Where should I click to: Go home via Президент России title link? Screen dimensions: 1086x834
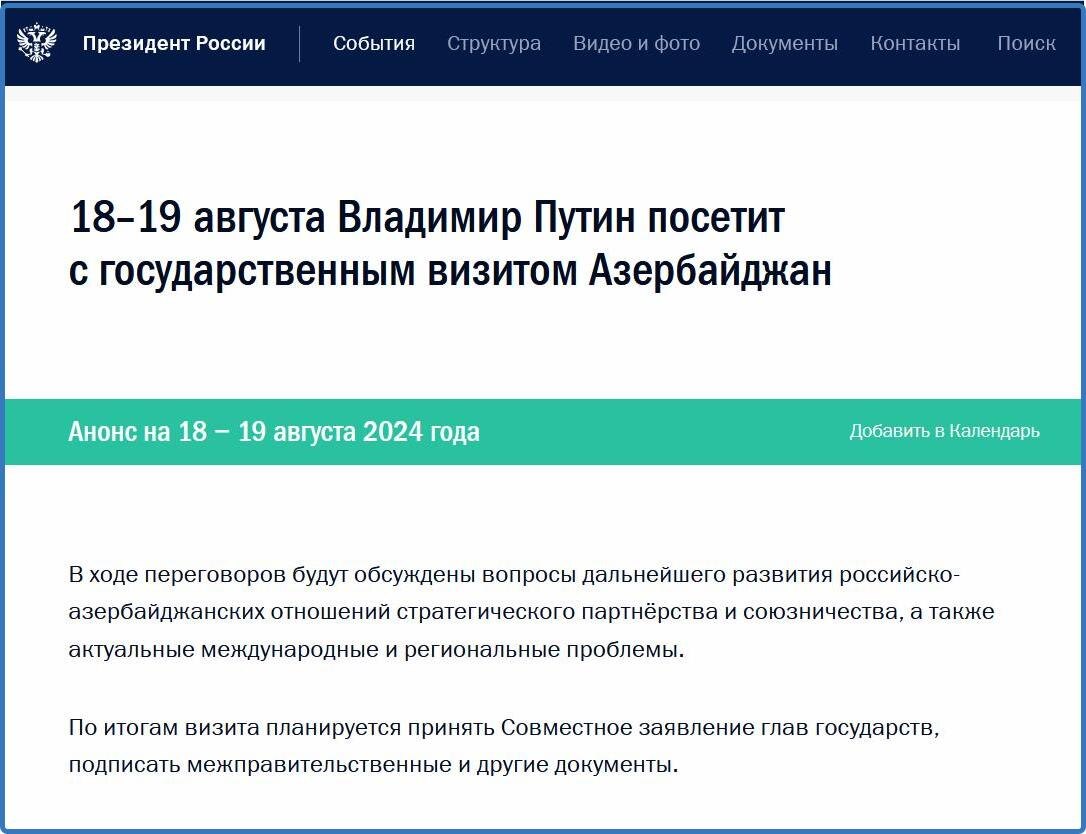[175, 43]
